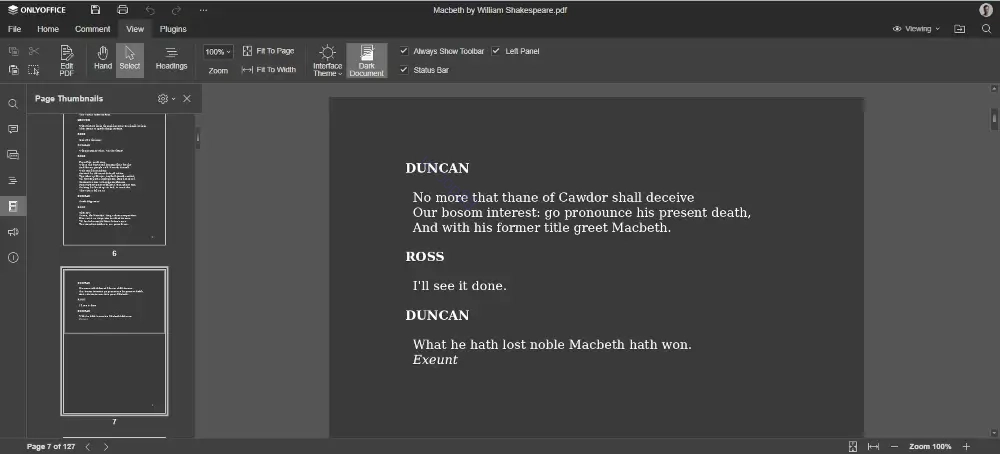Click the Select All icon
The image size is (1000, 454).
34,70
